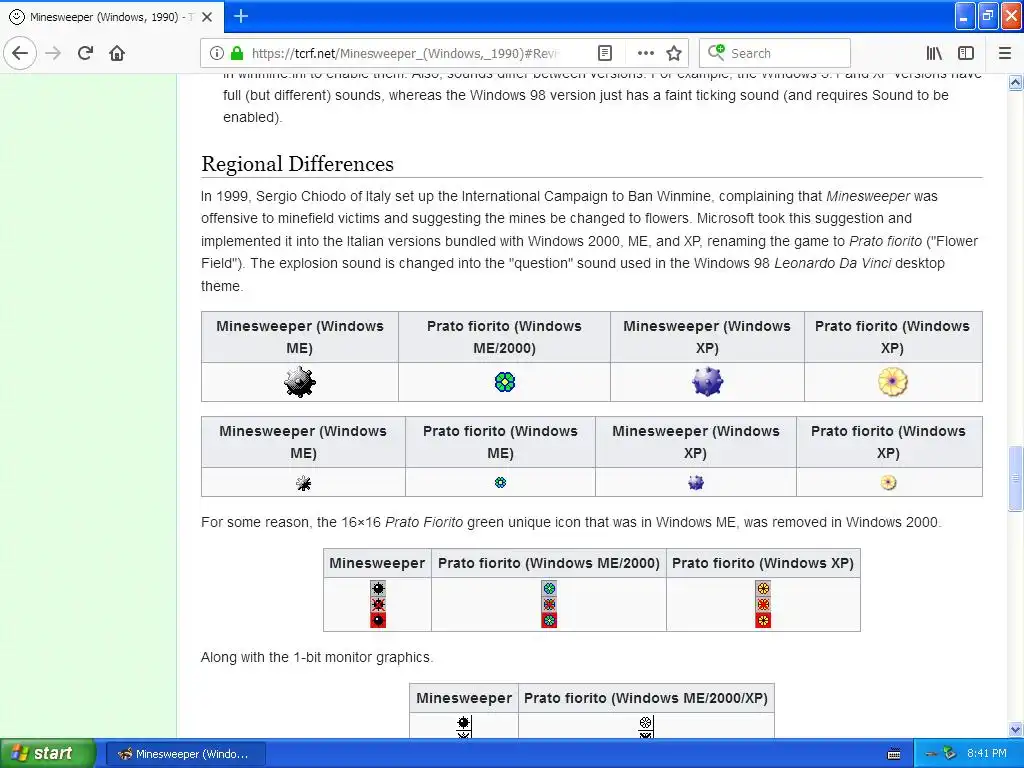The width and height of the screenshot is (1024, 768).
Task: Click the scrollbar up arrow
Action: tap(1016, 82)
